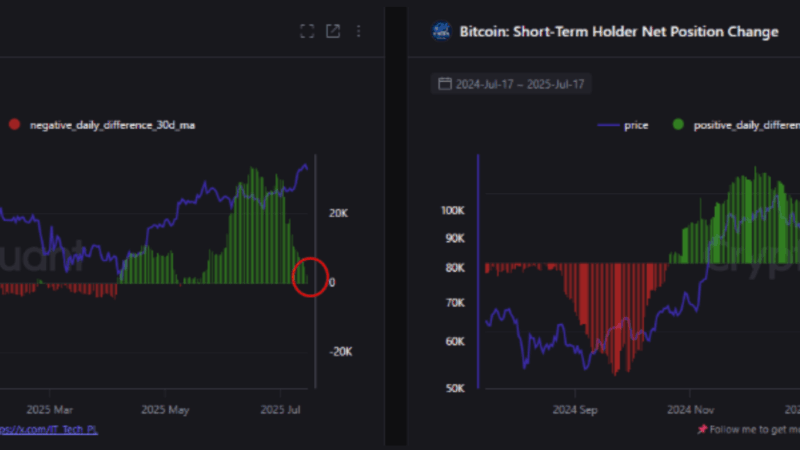Screen dimensions: 800x450
Task: Click the Follow me note on right chart
Action: pos(755,430)
